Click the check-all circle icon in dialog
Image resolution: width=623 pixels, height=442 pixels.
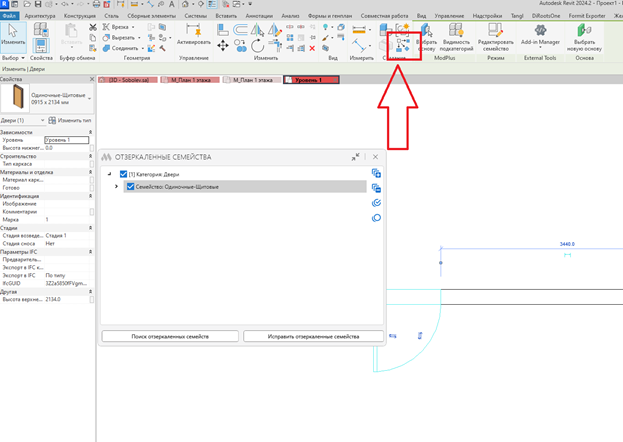[x=376, y=203]
